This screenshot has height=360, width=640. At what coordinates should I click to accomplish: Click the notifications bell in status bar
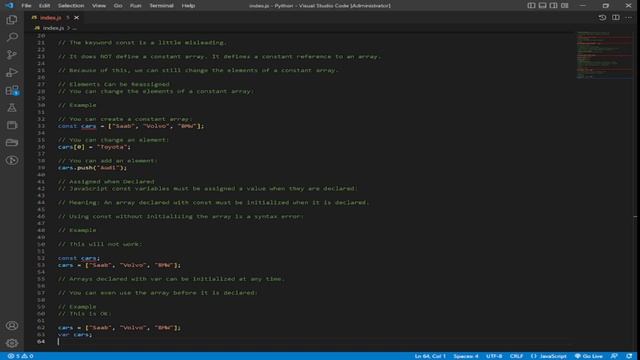point(629,356)
